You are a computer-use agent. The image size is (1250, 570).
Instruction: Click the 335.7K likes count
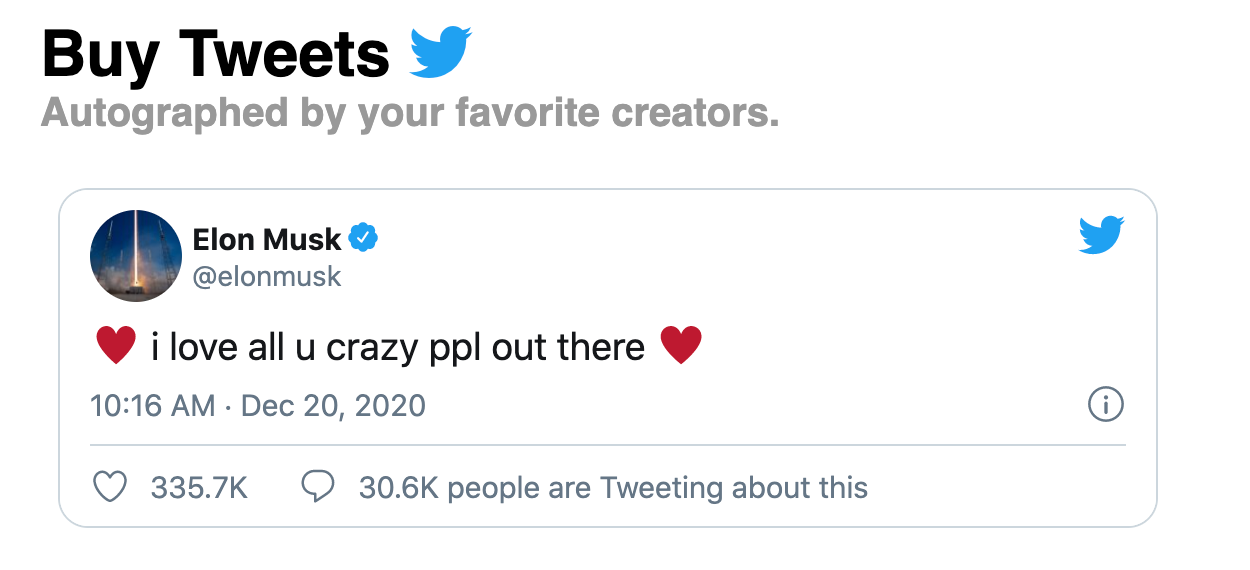pyautogui.click(x=199, y=488)
